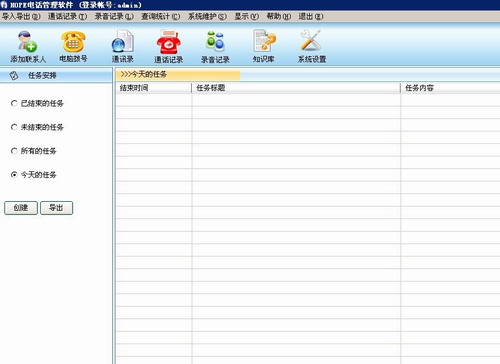
Task: Select the 所有的任务 radio button
Action: click(x=14, y=151)
